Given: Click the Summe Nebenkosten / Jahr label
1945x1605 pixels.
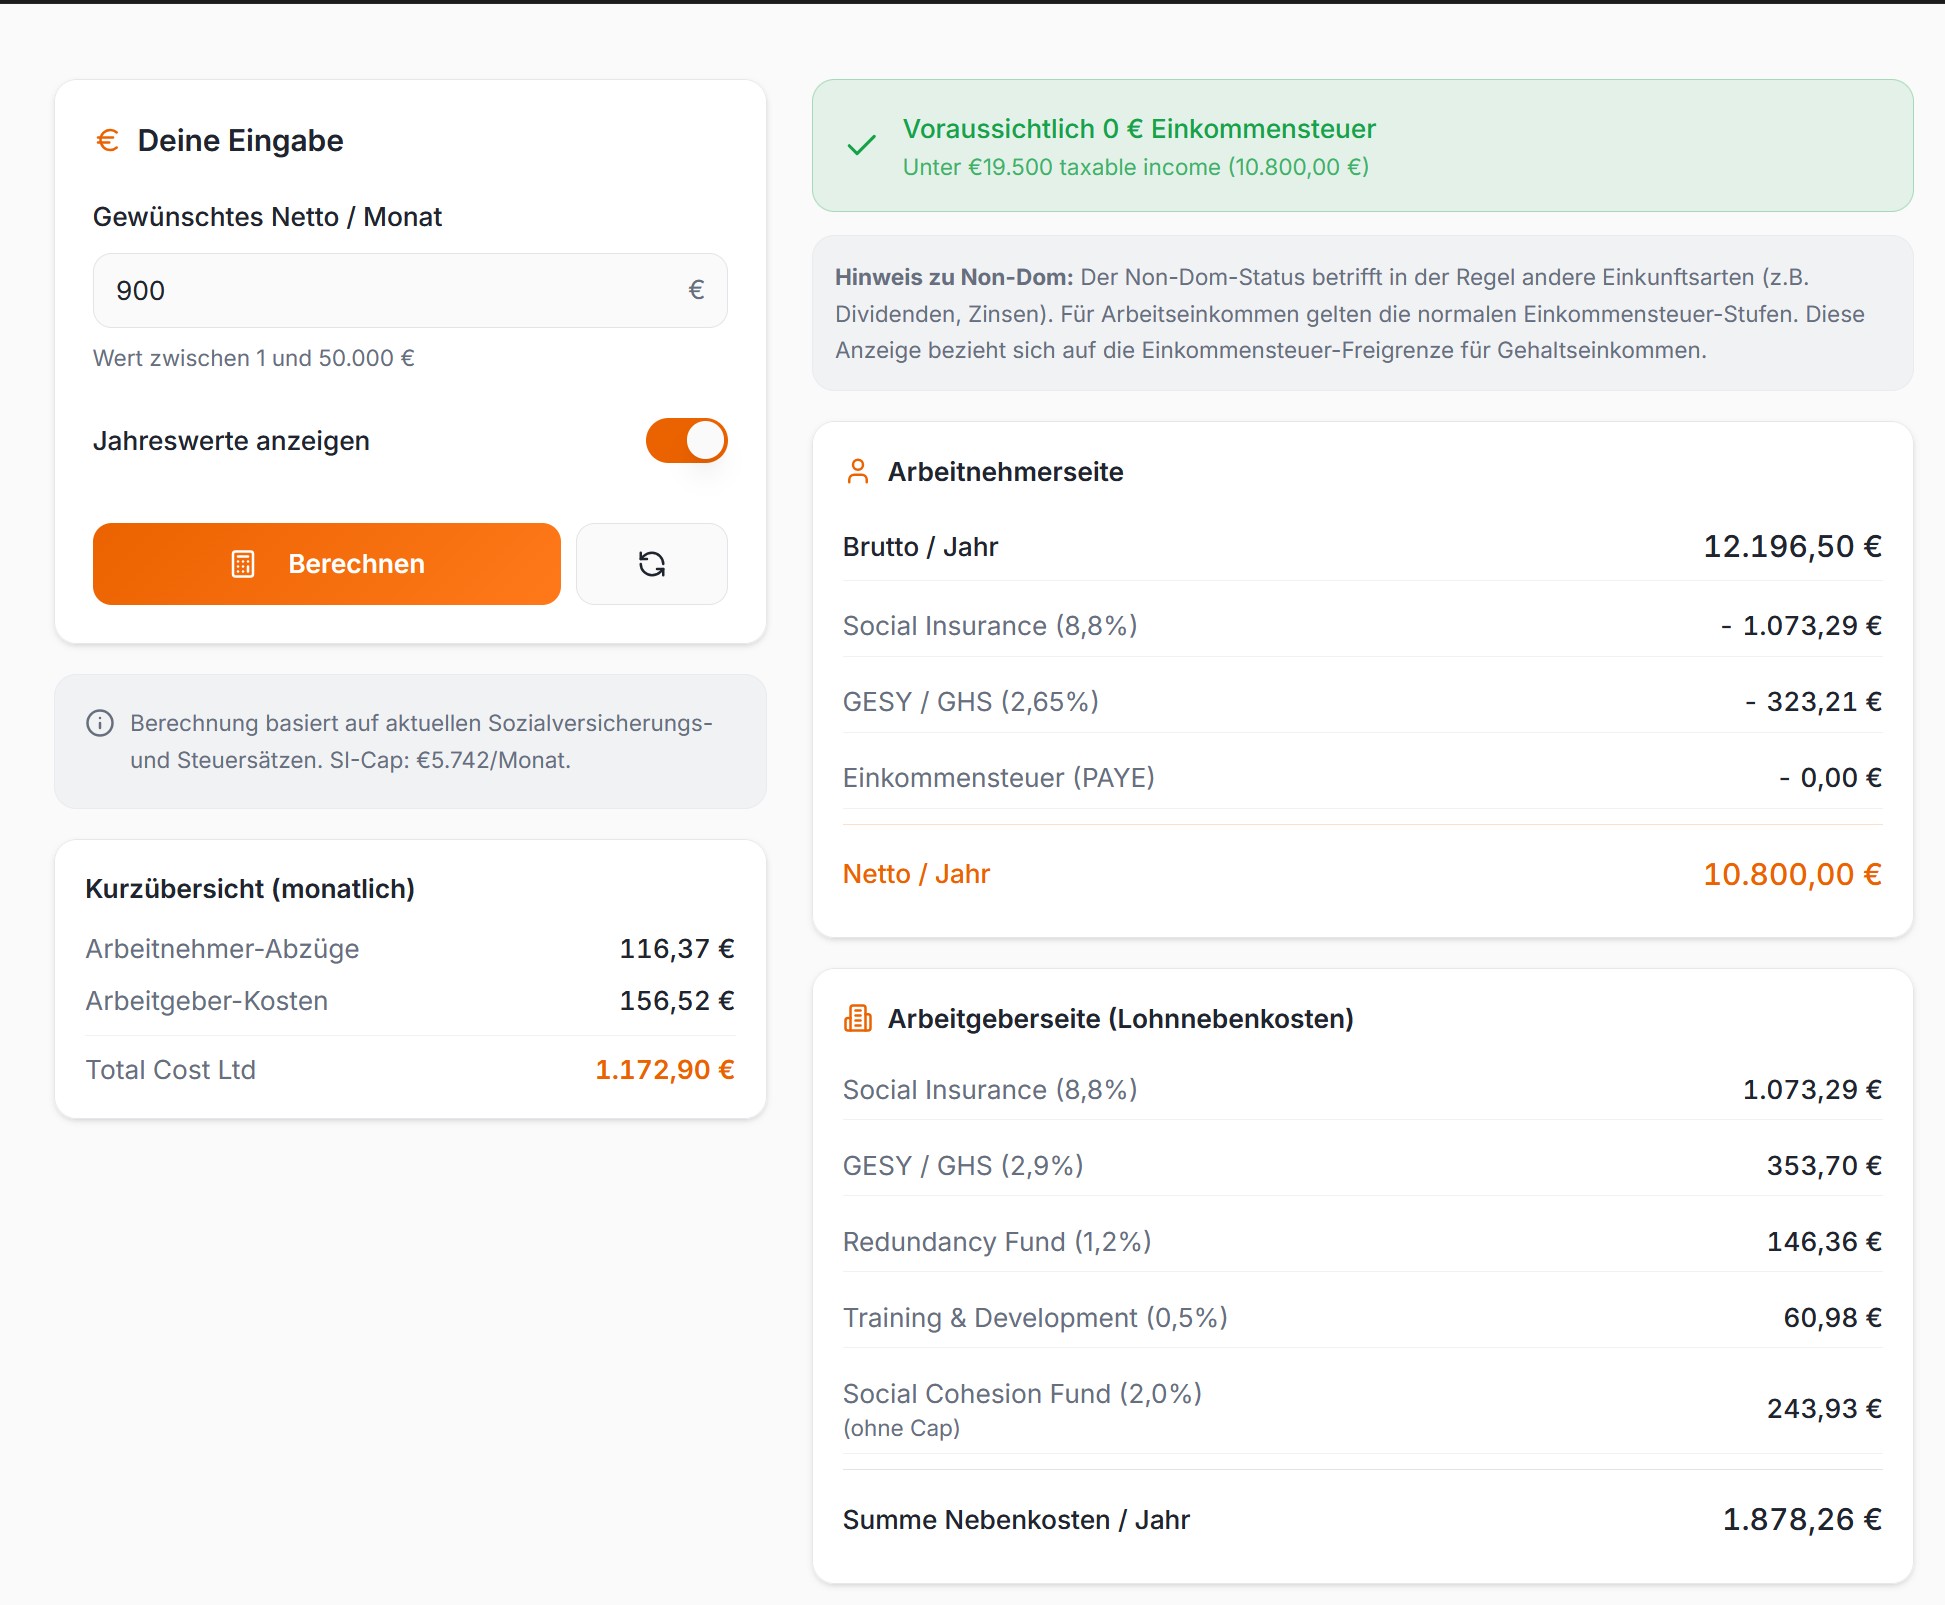Looking at the screenshot, I should (x=1016, y=1520).
